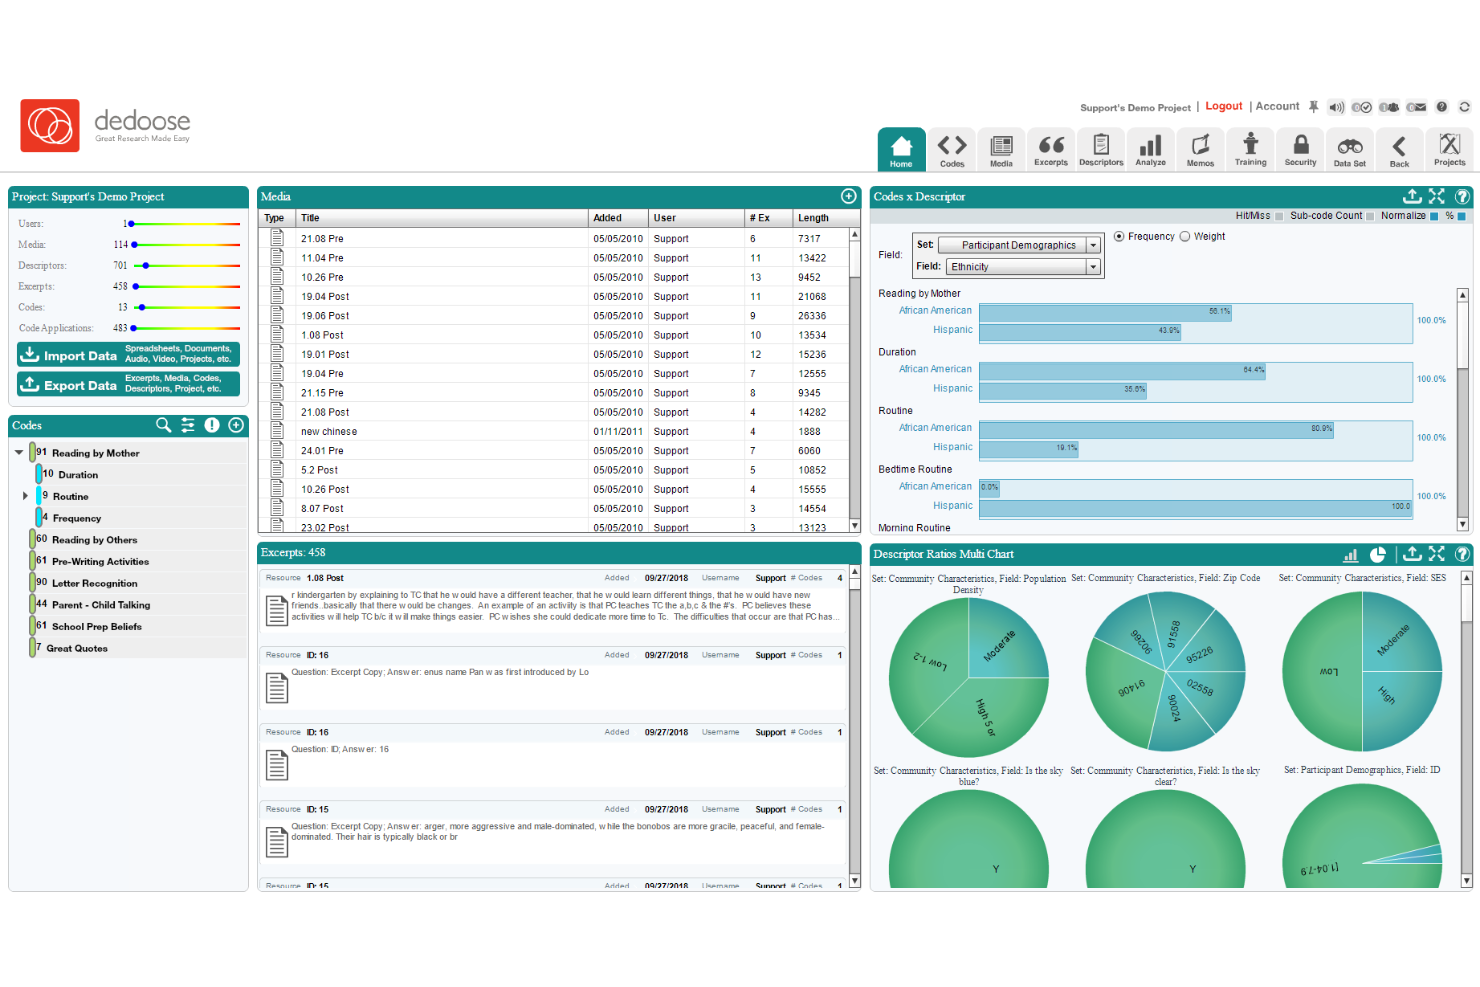This screenshot has height=987, width=1480.
Task: Click the checkmark notifications icon in the top bar
Action: point(1361,107)
